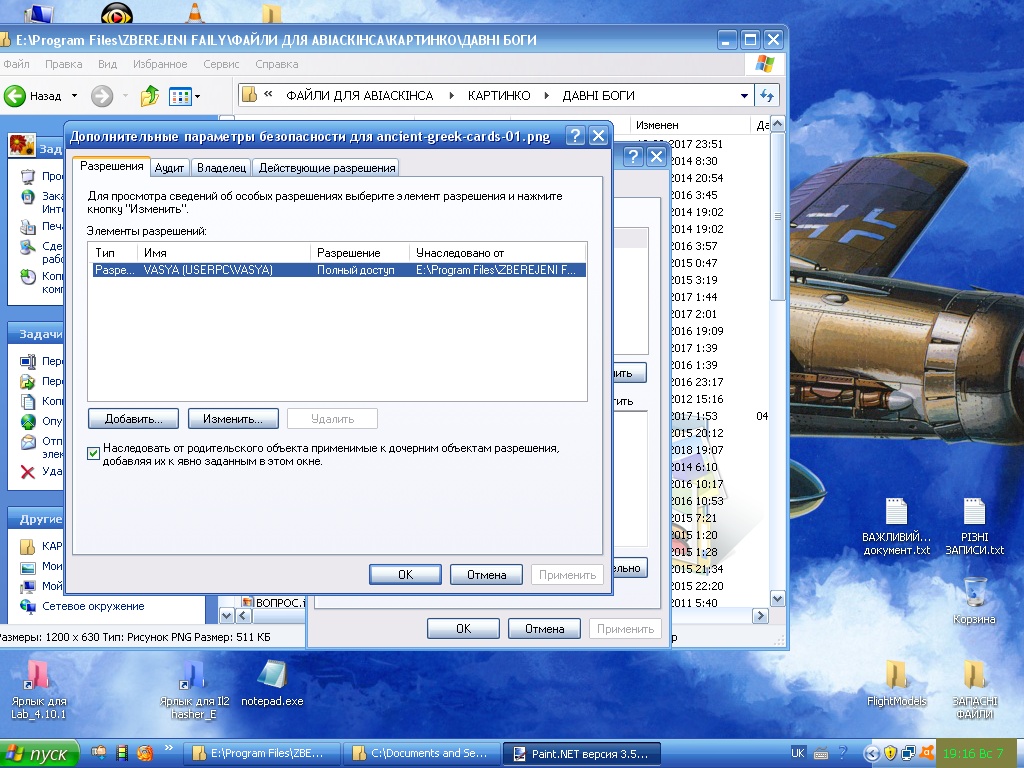This screenshot has width=1024, height=768.
Task: Open the Сервис menu in Explorer
Action: pos(221,64)
